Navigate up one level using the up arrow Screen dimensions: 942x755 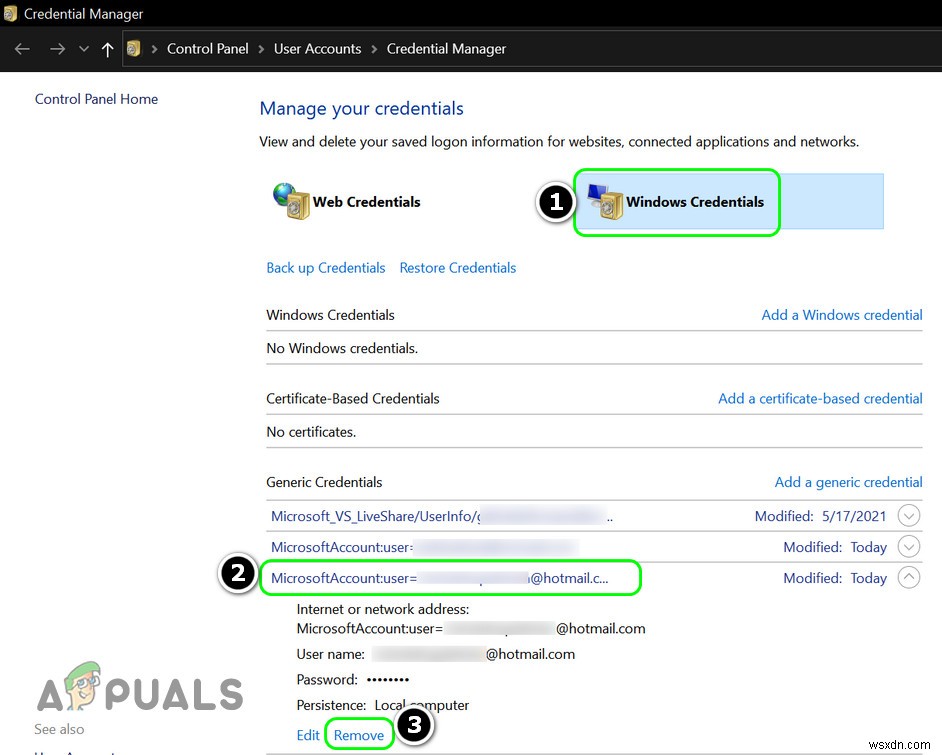tap(107, 48)
